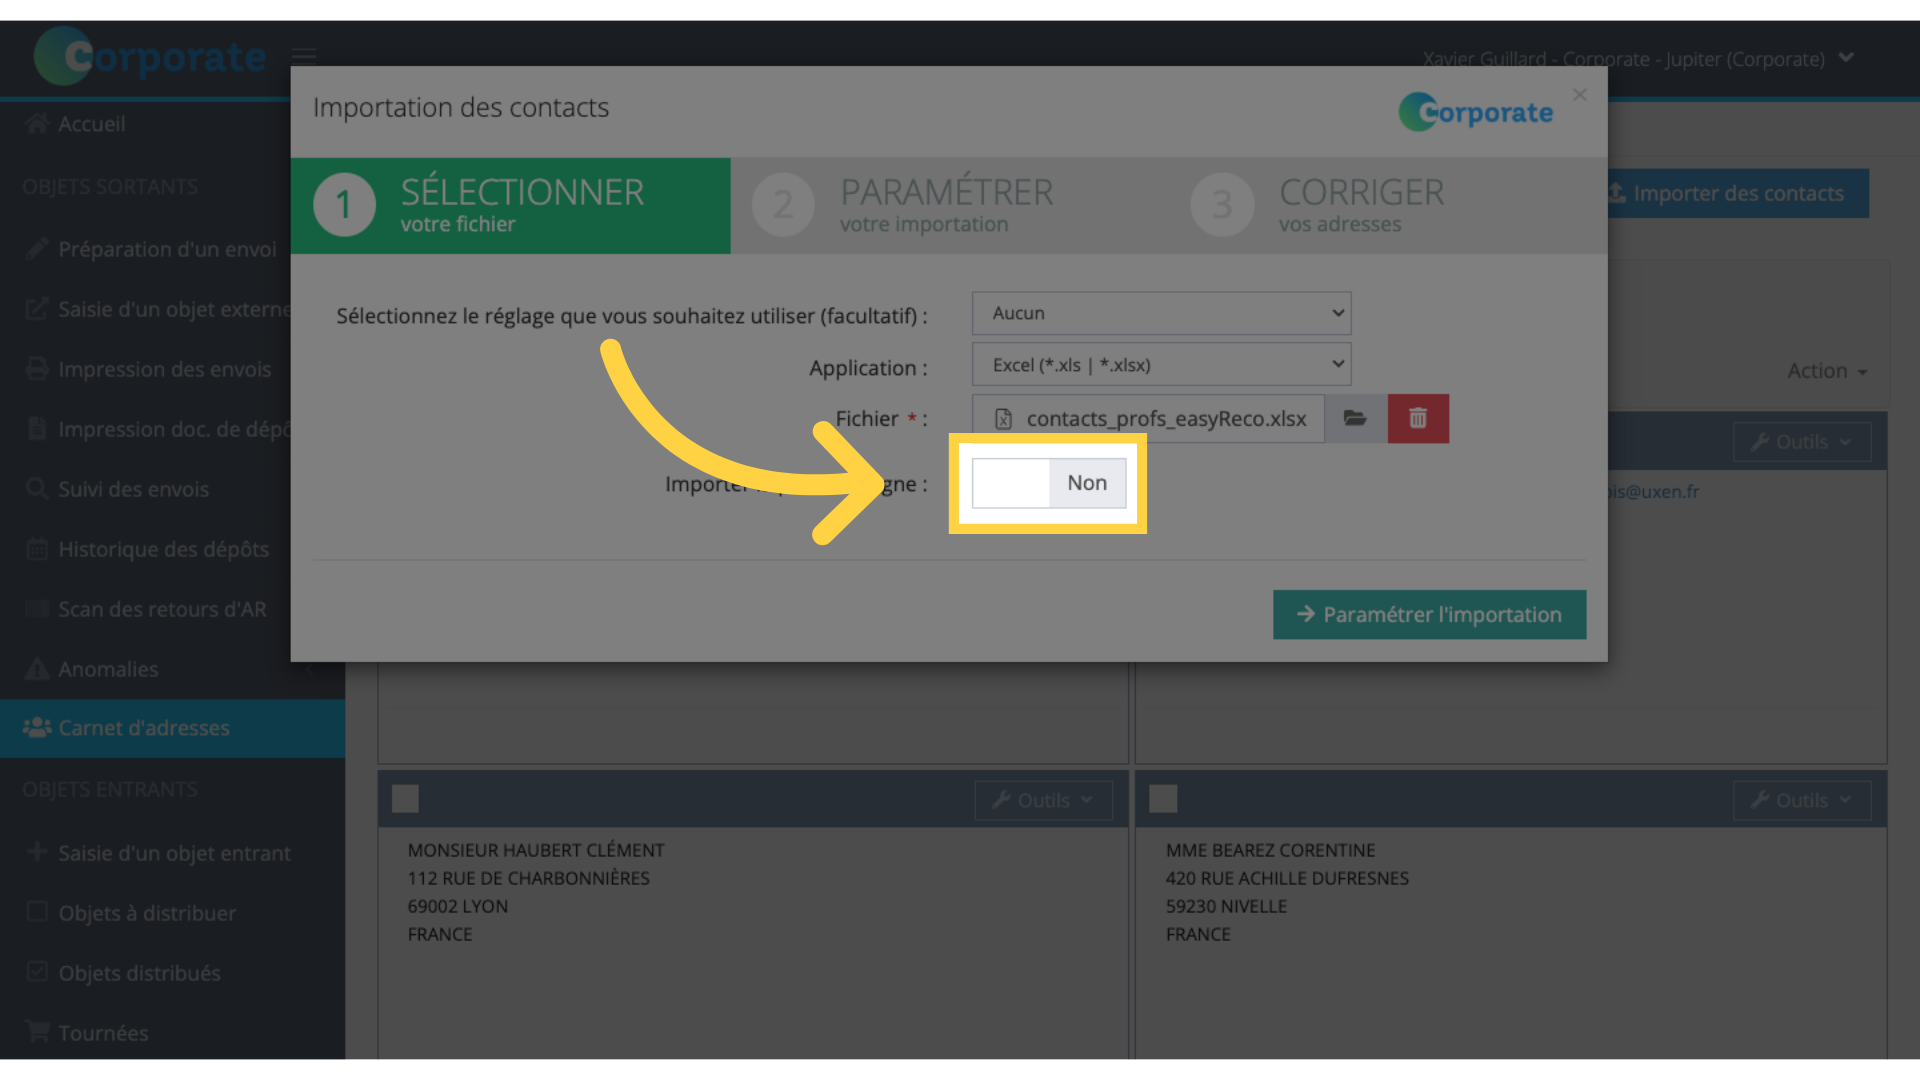Screen dimensions: 1920x1080
Task: Click the printer icon for Impression des envois
Action: click(x=37, y=368)
